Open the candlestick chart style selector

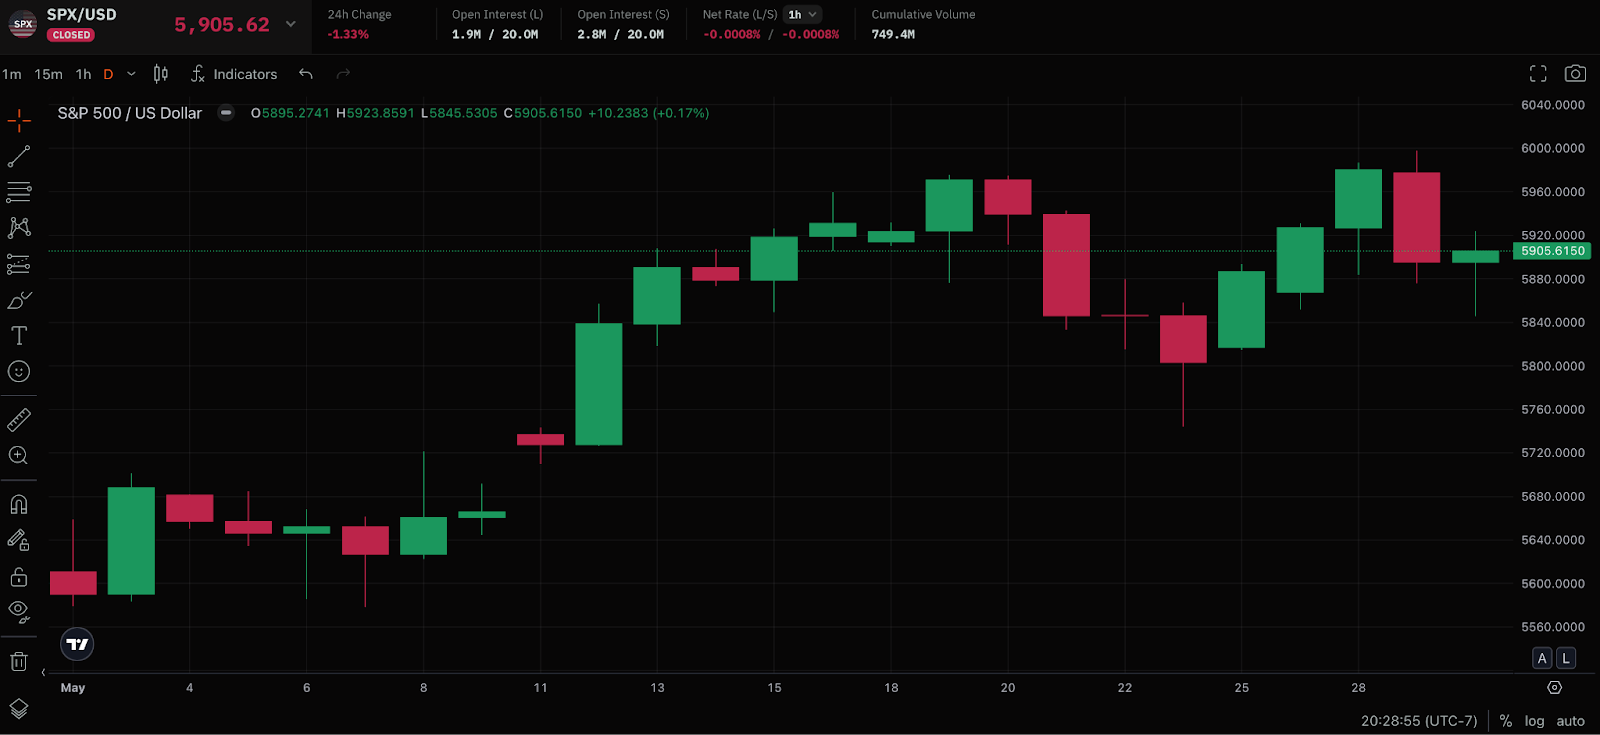point(161,74)
